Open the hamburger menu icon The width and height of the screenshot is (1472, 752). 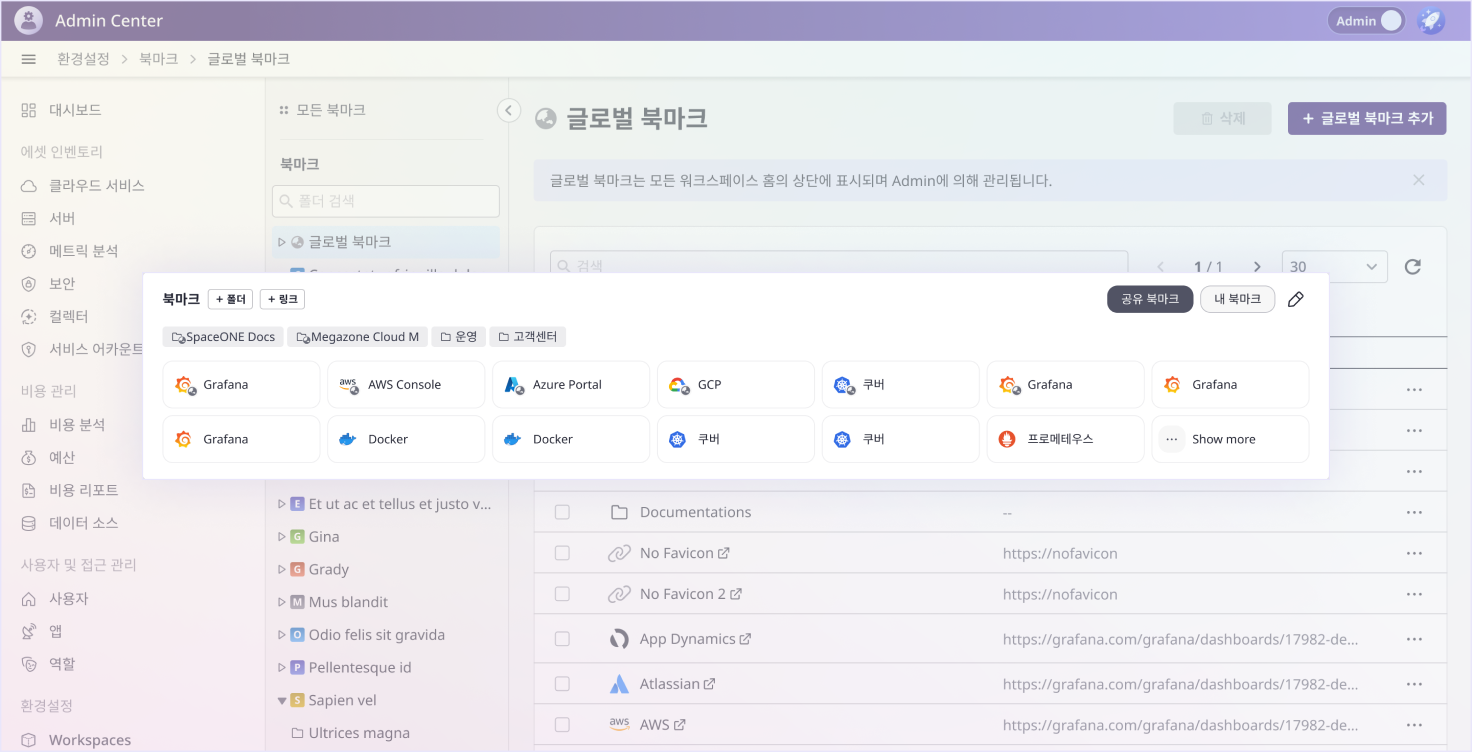click(28, 60)
